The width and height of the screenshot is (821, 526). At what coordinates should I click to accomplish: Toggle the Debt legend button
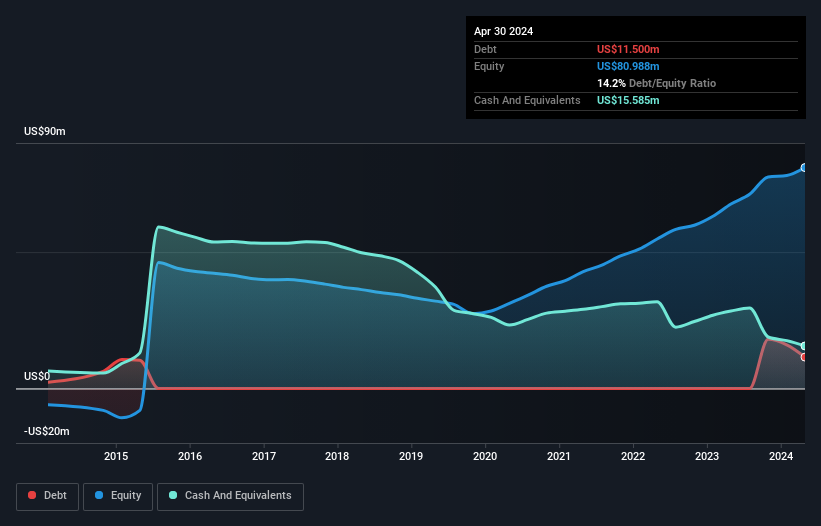[48, 496]
